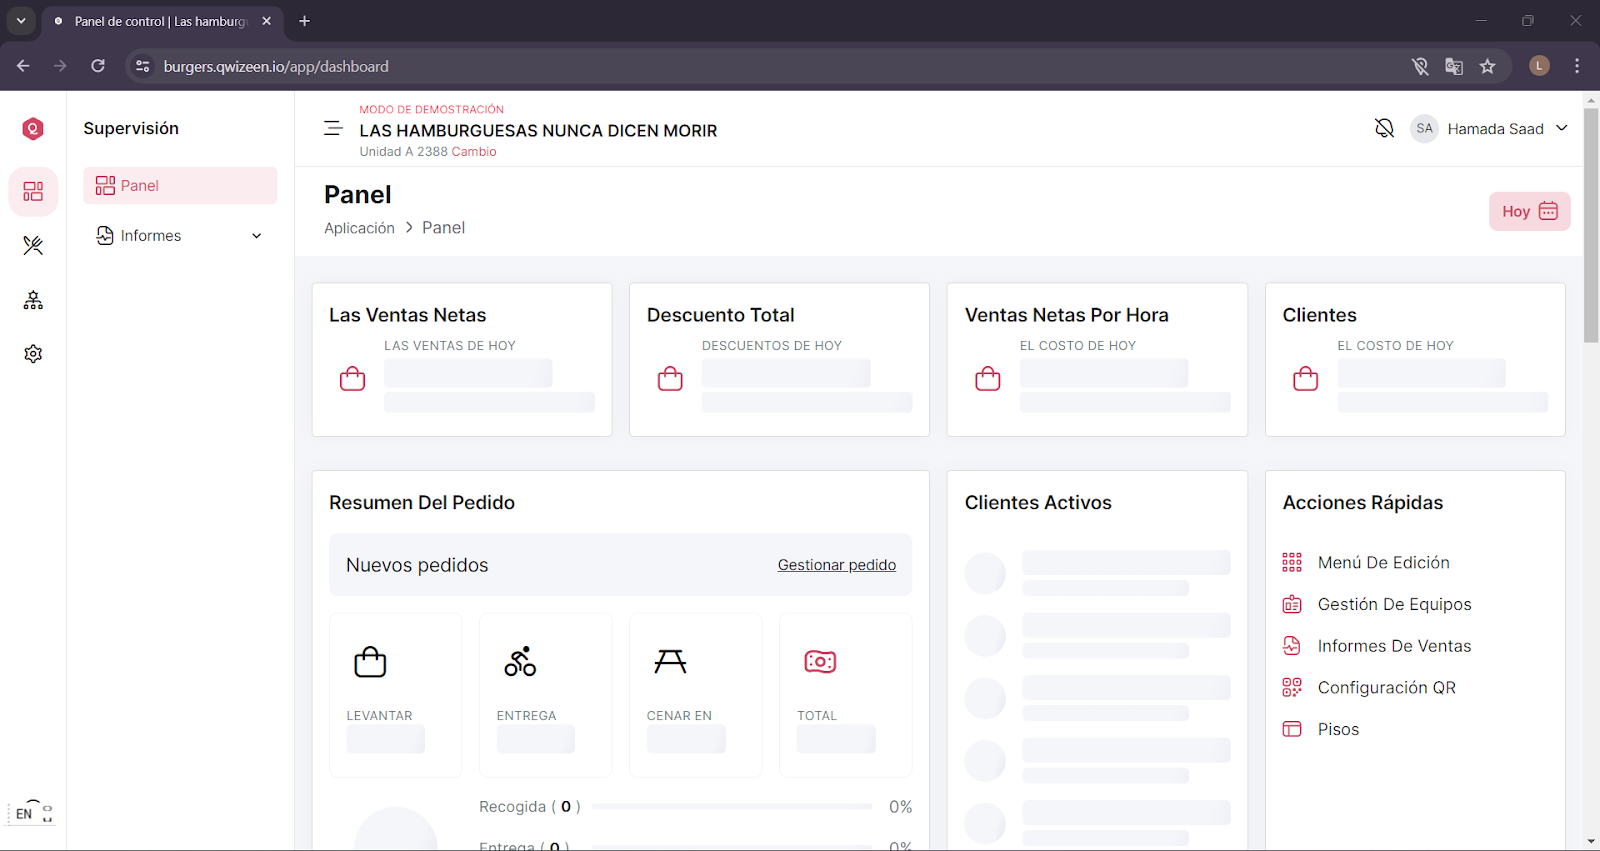The width and height of the screenshot is (1600, 851).
Task: Switch to the Panel de control browser tab
Action: (x=160, y=21)
